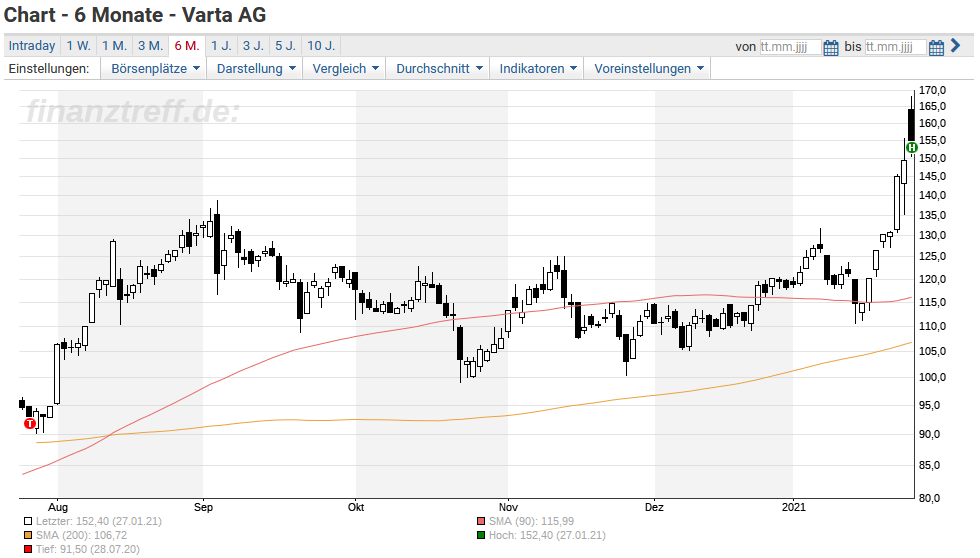The image size is (980, 558).
Task: Click the 'Sep' x-axis label
Action: click(203, 507)
